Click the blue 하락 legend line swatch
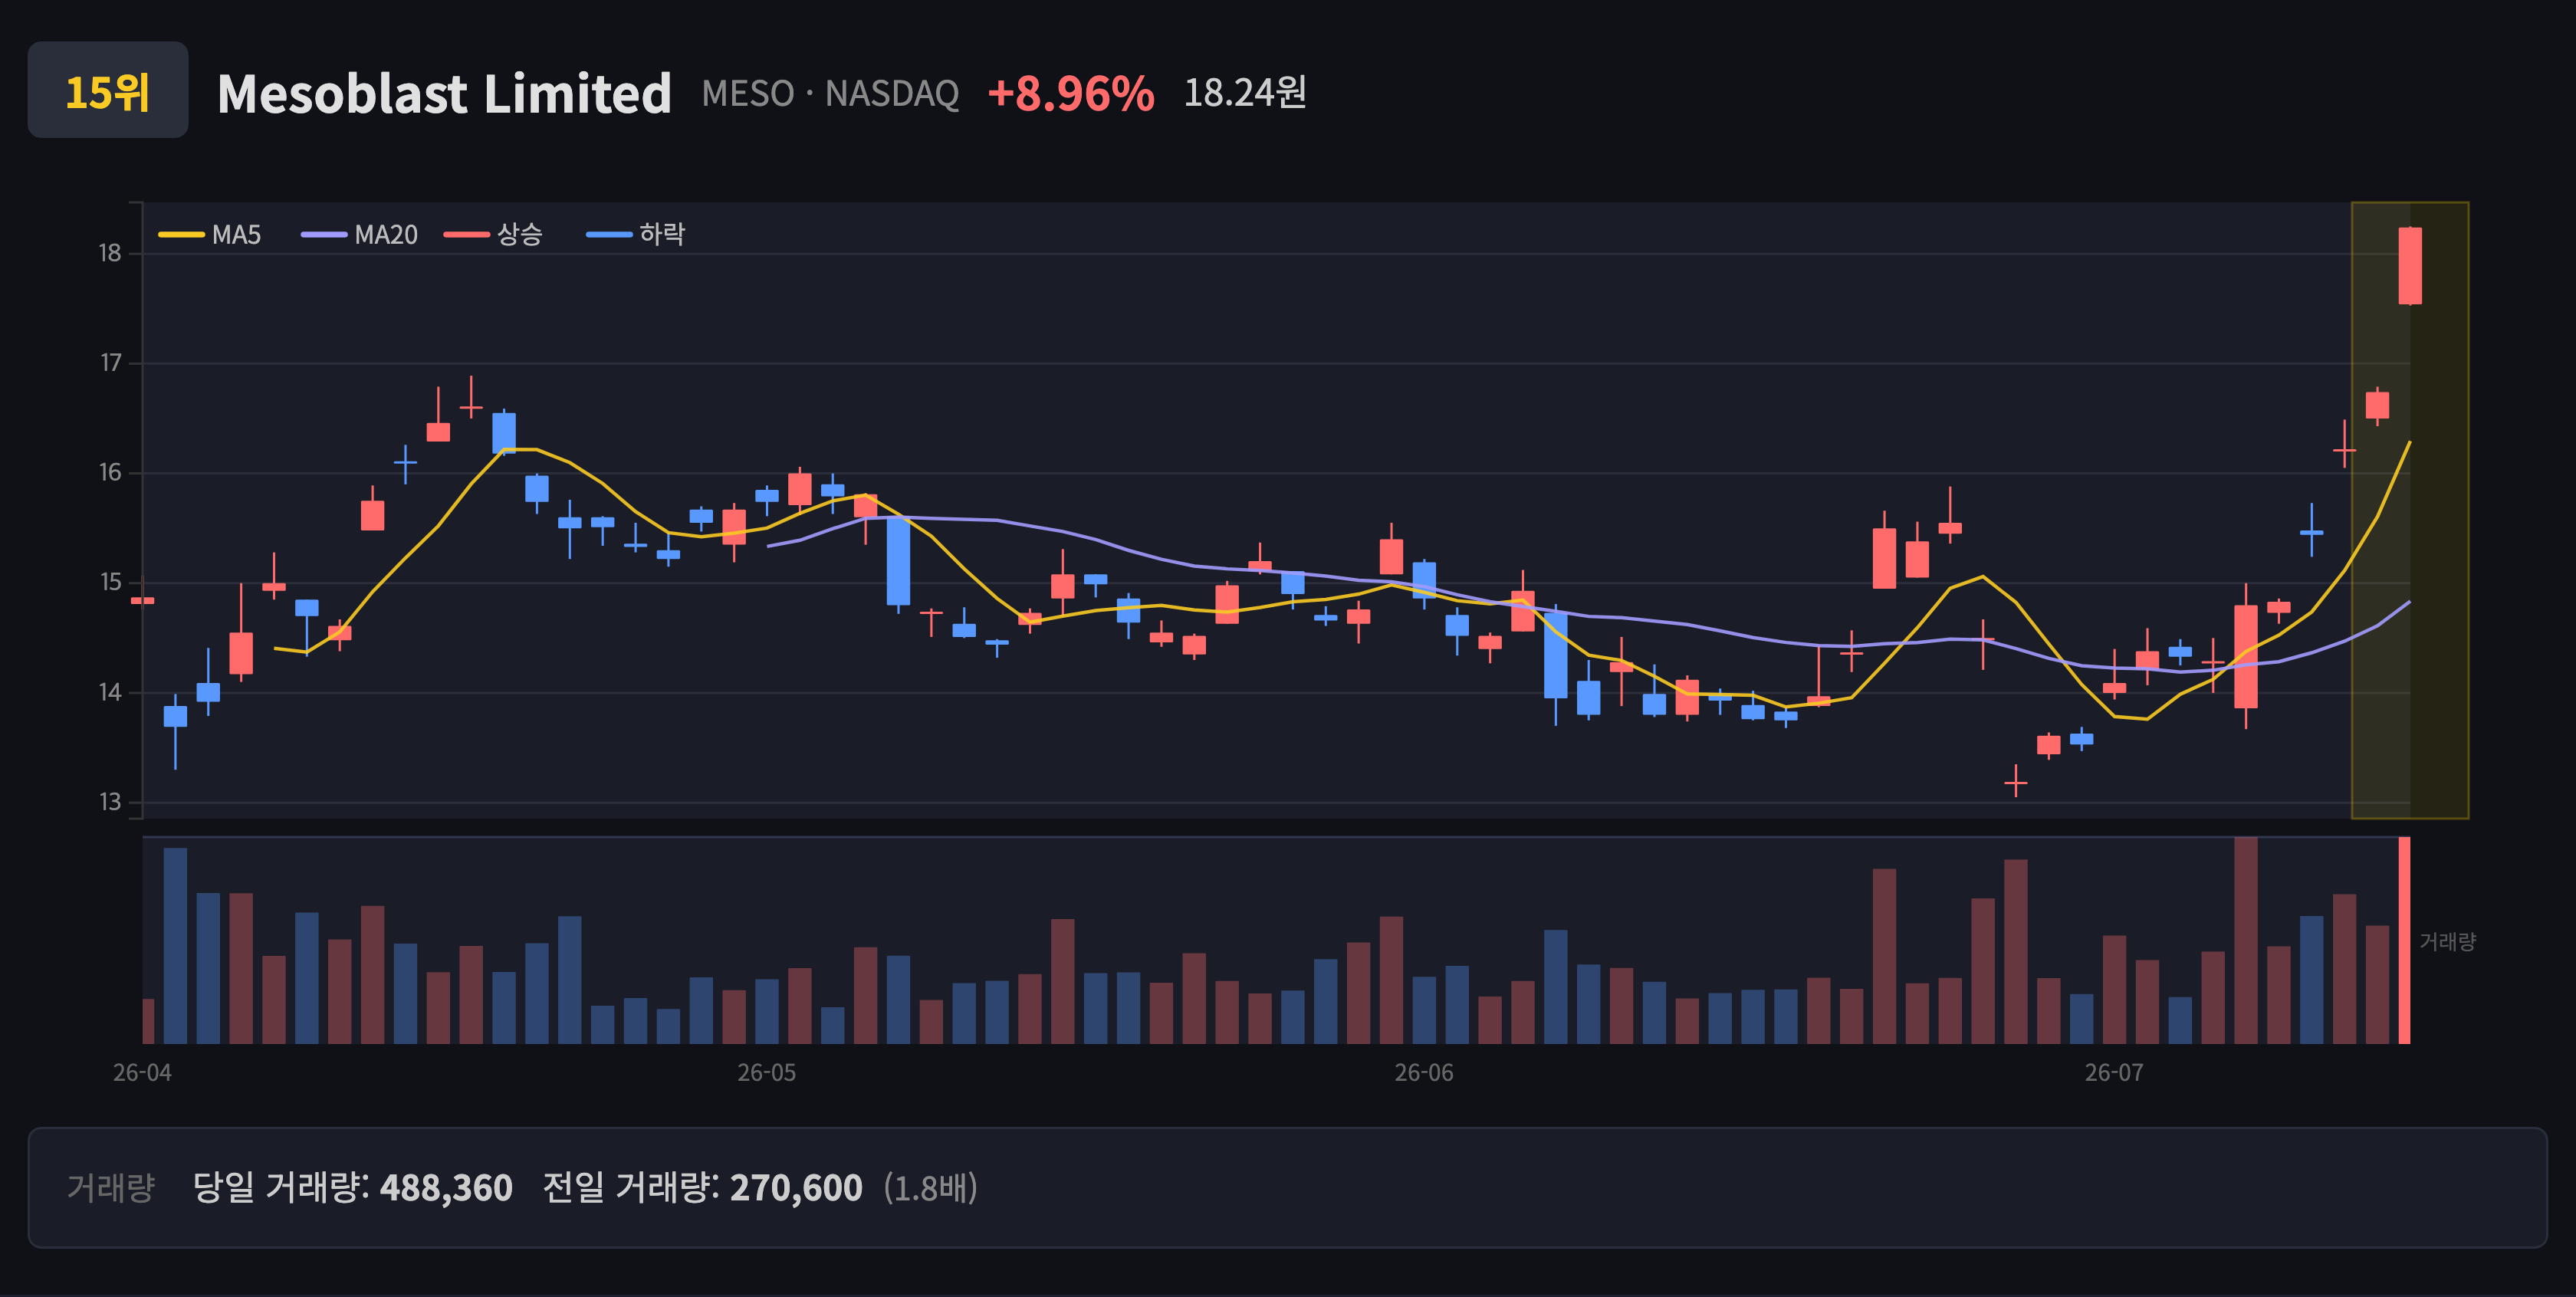Viewport: 2576px width, 1297px height. (609, 235)
